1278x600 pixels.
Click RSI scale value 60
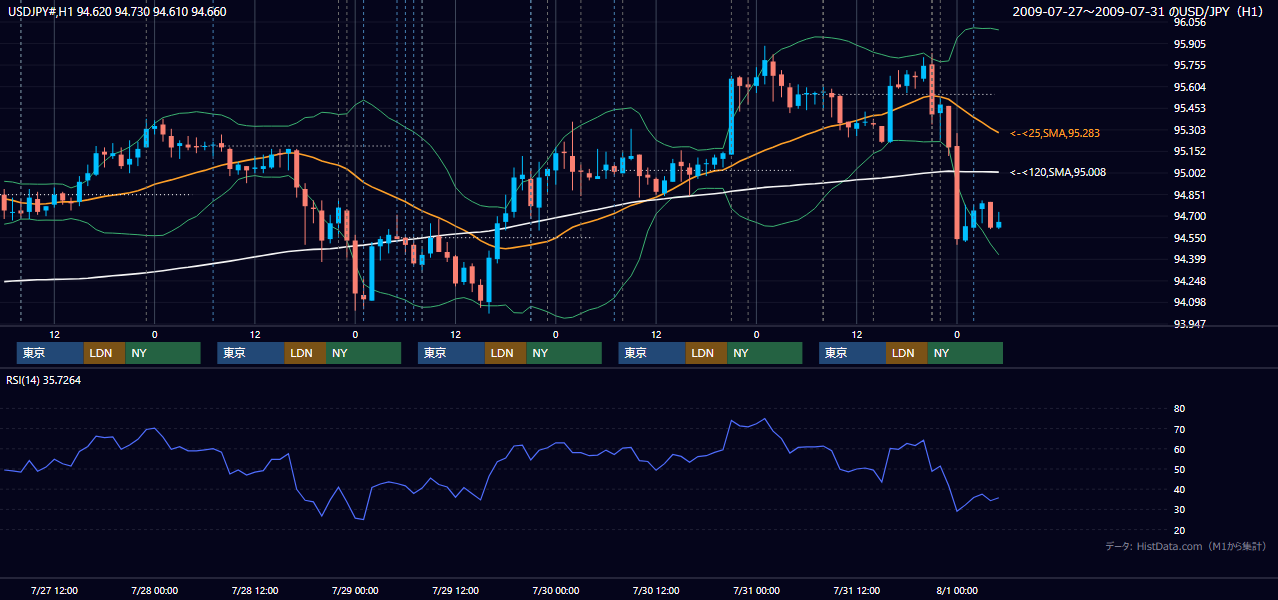coord(1180,449)
